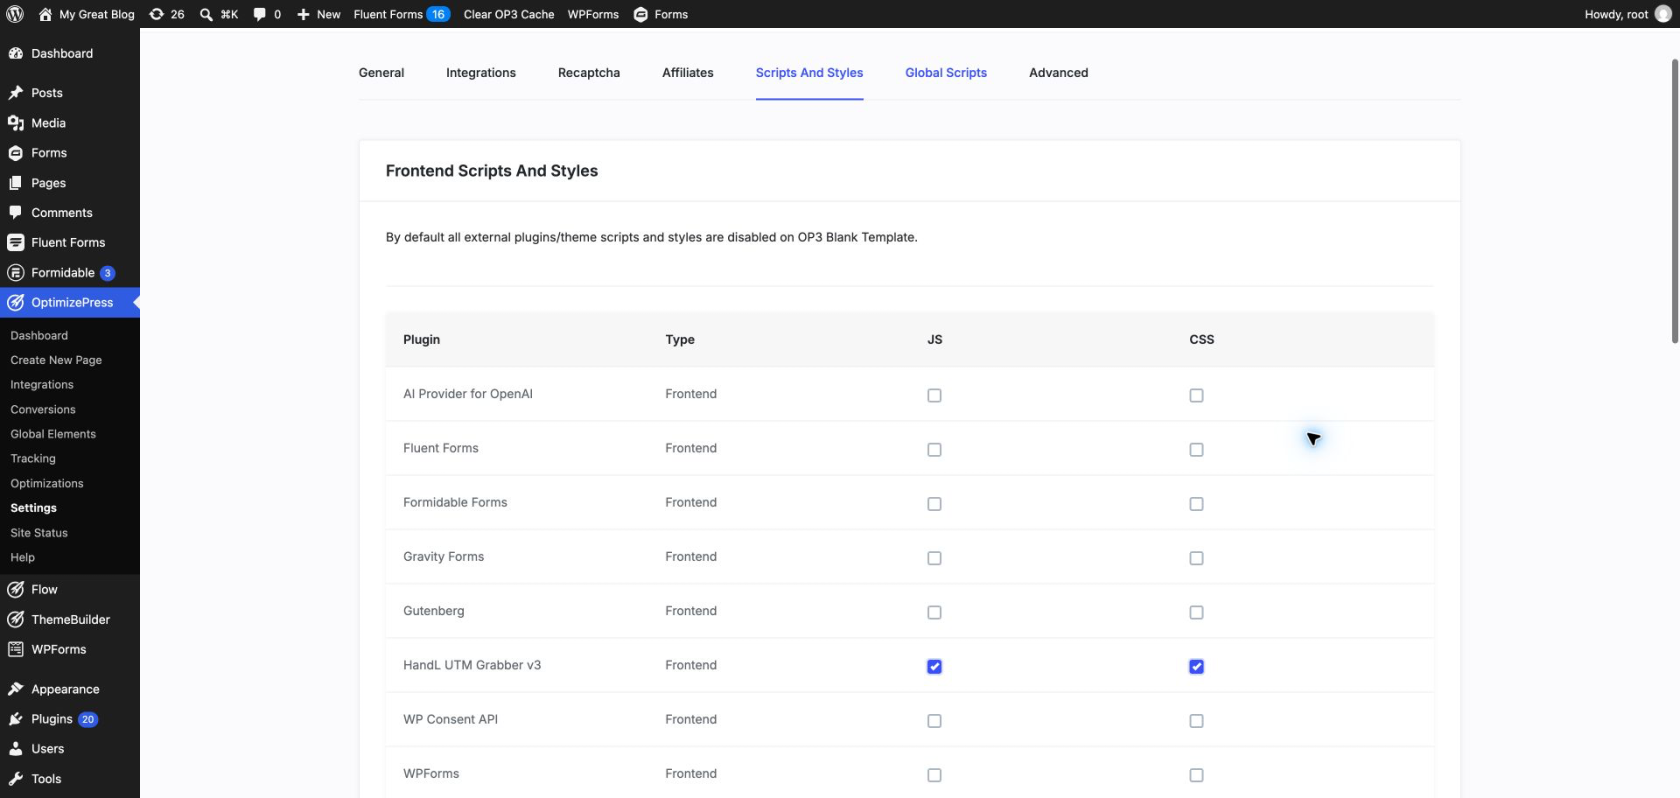Enable JS for AI Provider for OpenAI

pyautogui.click(x=934, y=395)
